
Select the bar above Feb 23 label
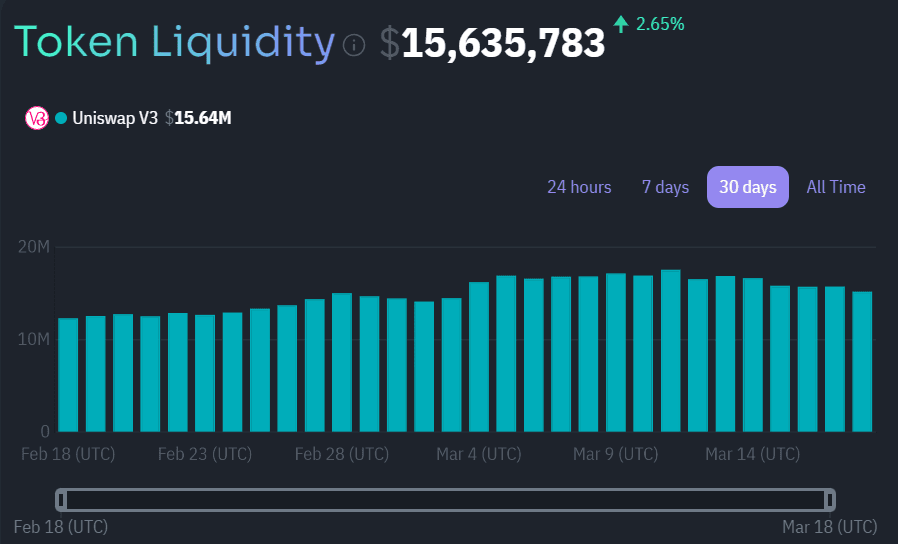[x=205, y=373]
